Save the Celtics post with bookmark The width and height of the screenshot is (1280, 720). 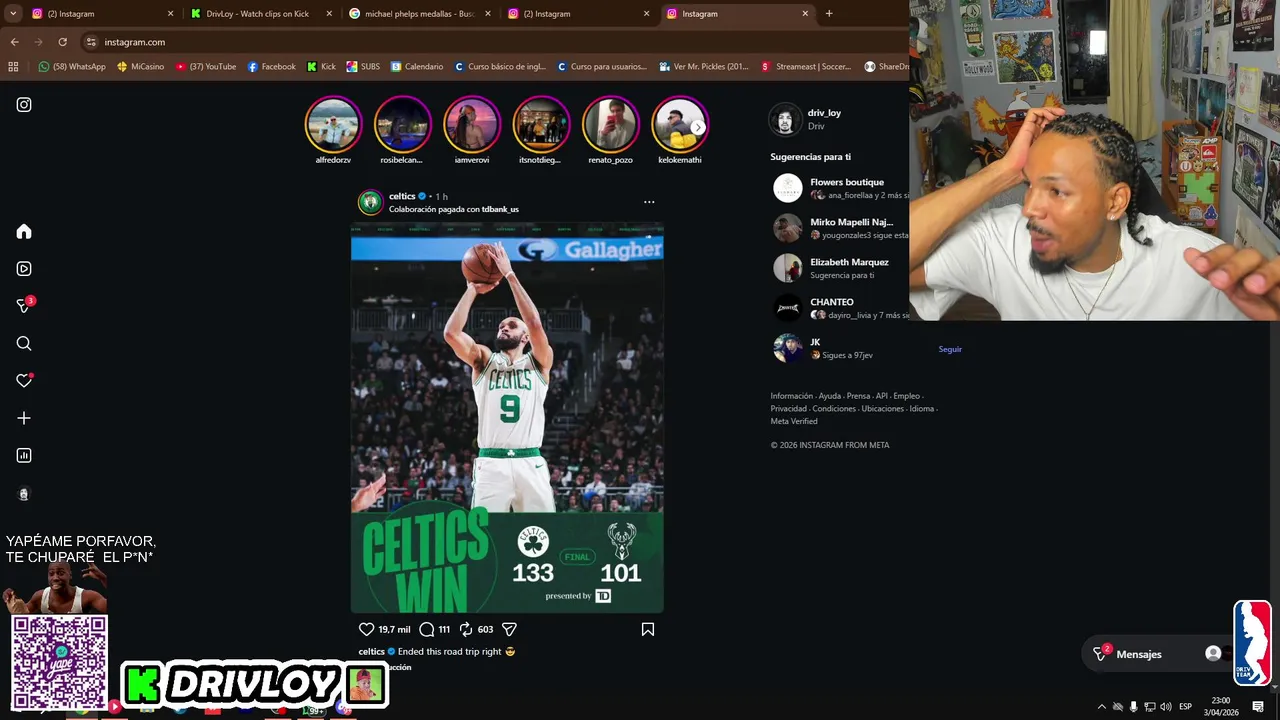click(x=648, y=629)
